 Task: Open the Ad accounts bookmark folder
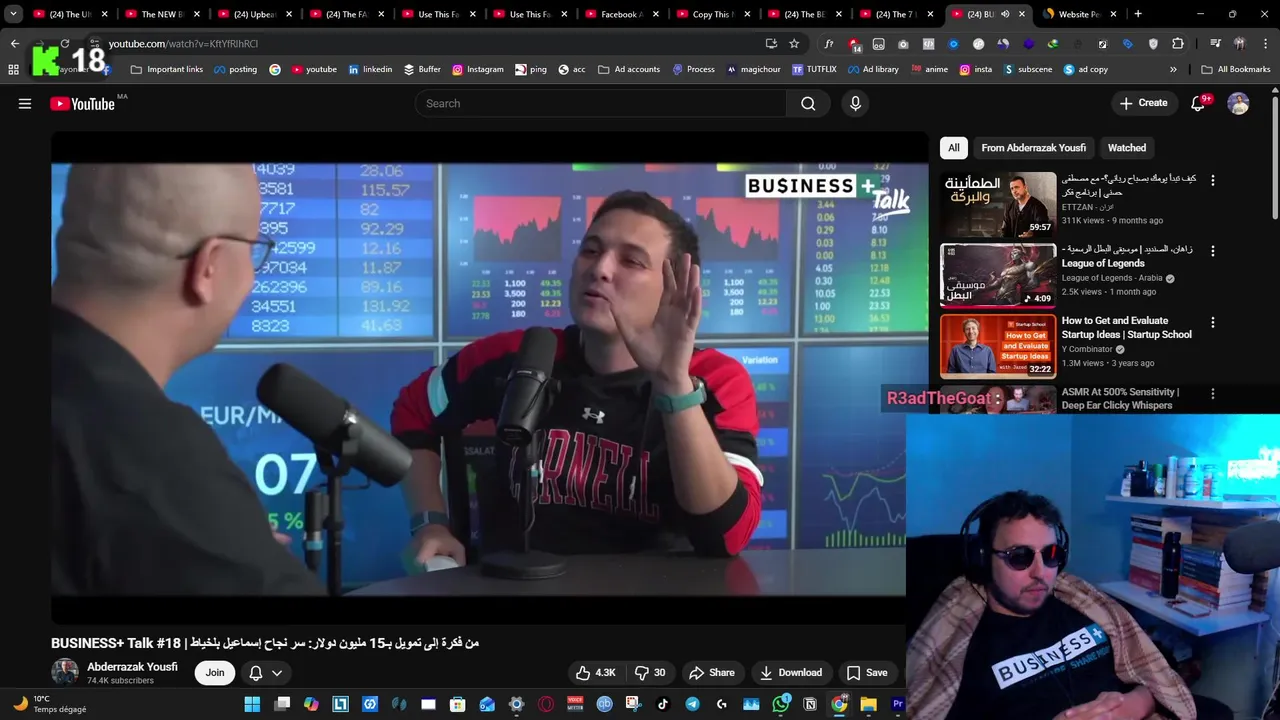[629, 70]
